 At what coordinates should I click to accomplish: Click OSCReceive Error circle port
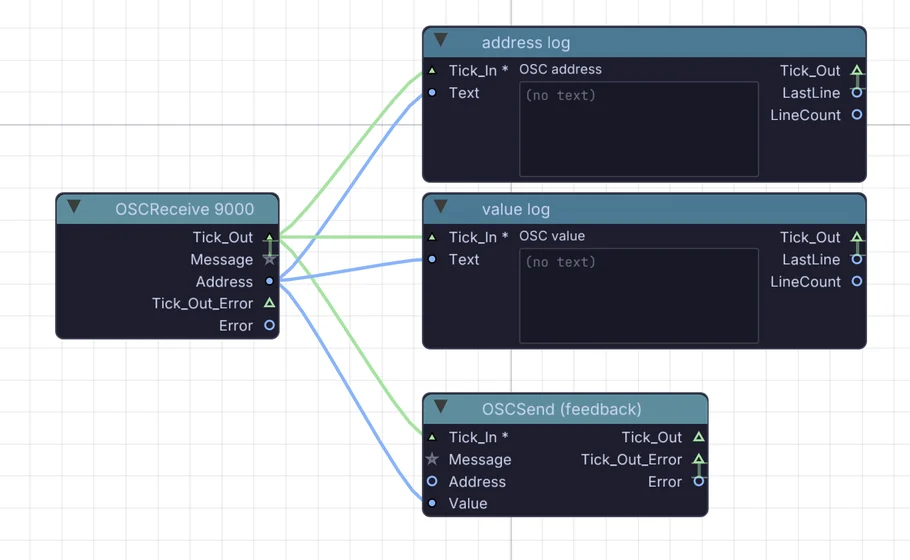point(269,325)
